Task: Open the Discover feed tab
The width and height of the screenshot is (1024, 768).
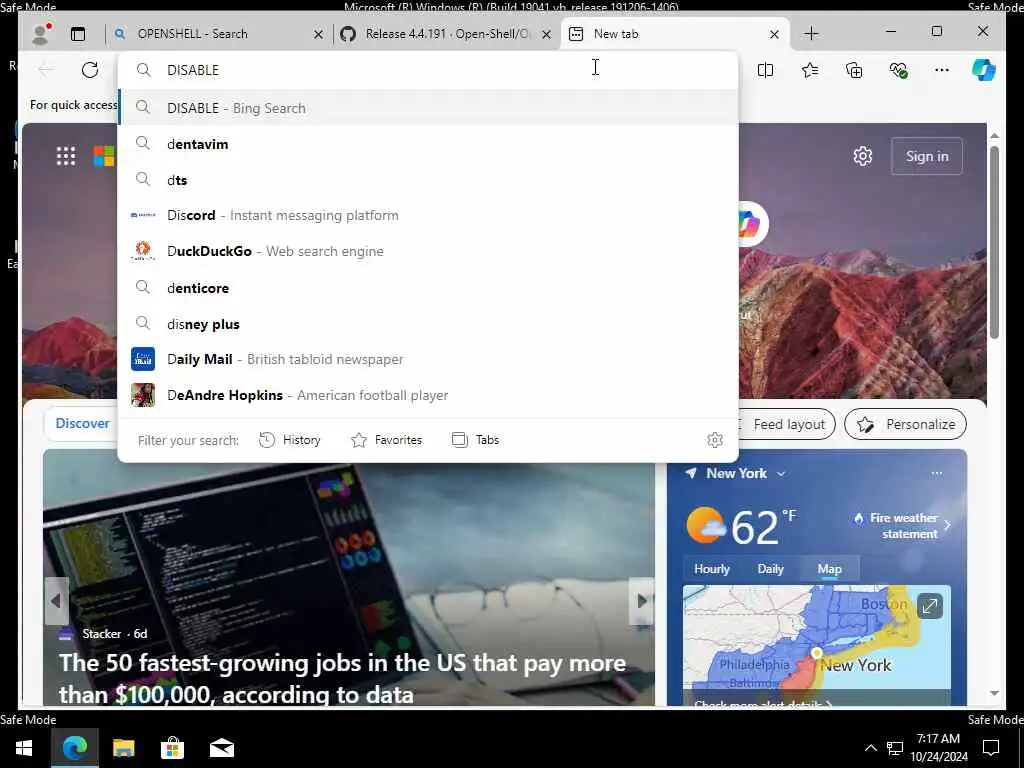Action: pyautogui.click(x=82, y=423)
